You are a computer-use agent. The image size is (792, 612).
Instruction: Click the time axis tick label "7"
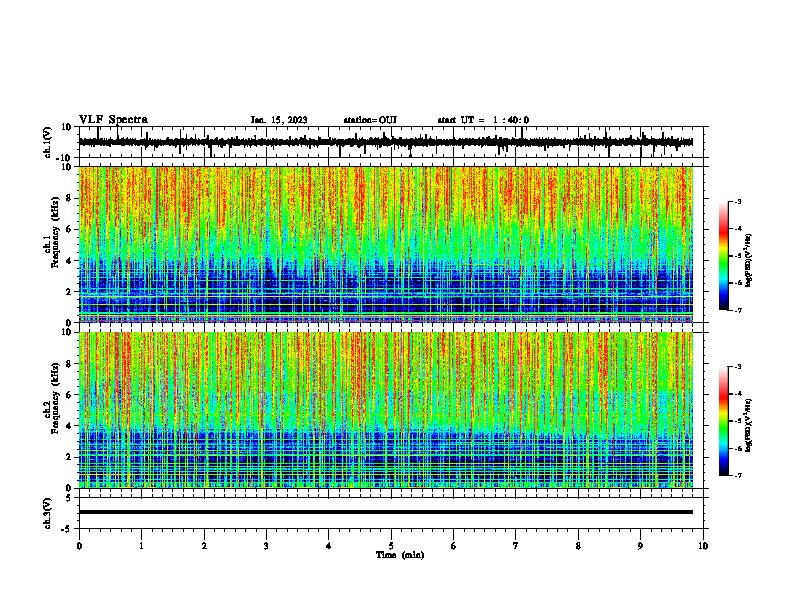point(516,546)
